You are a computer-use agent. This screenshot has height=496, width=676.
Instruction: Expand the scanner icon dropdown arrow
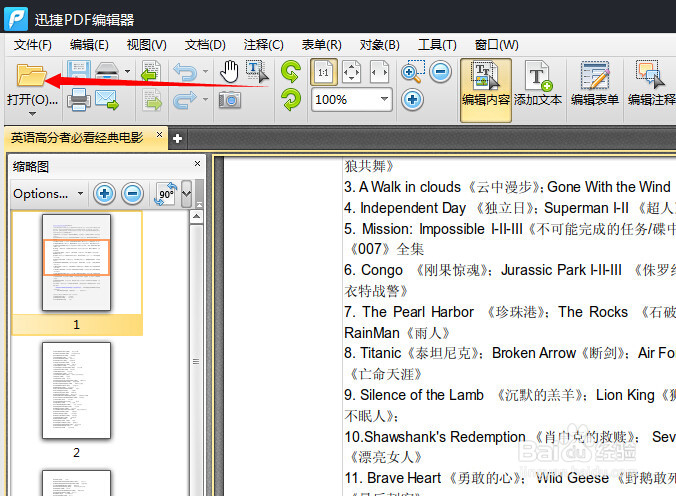click(x=127, y=71)
